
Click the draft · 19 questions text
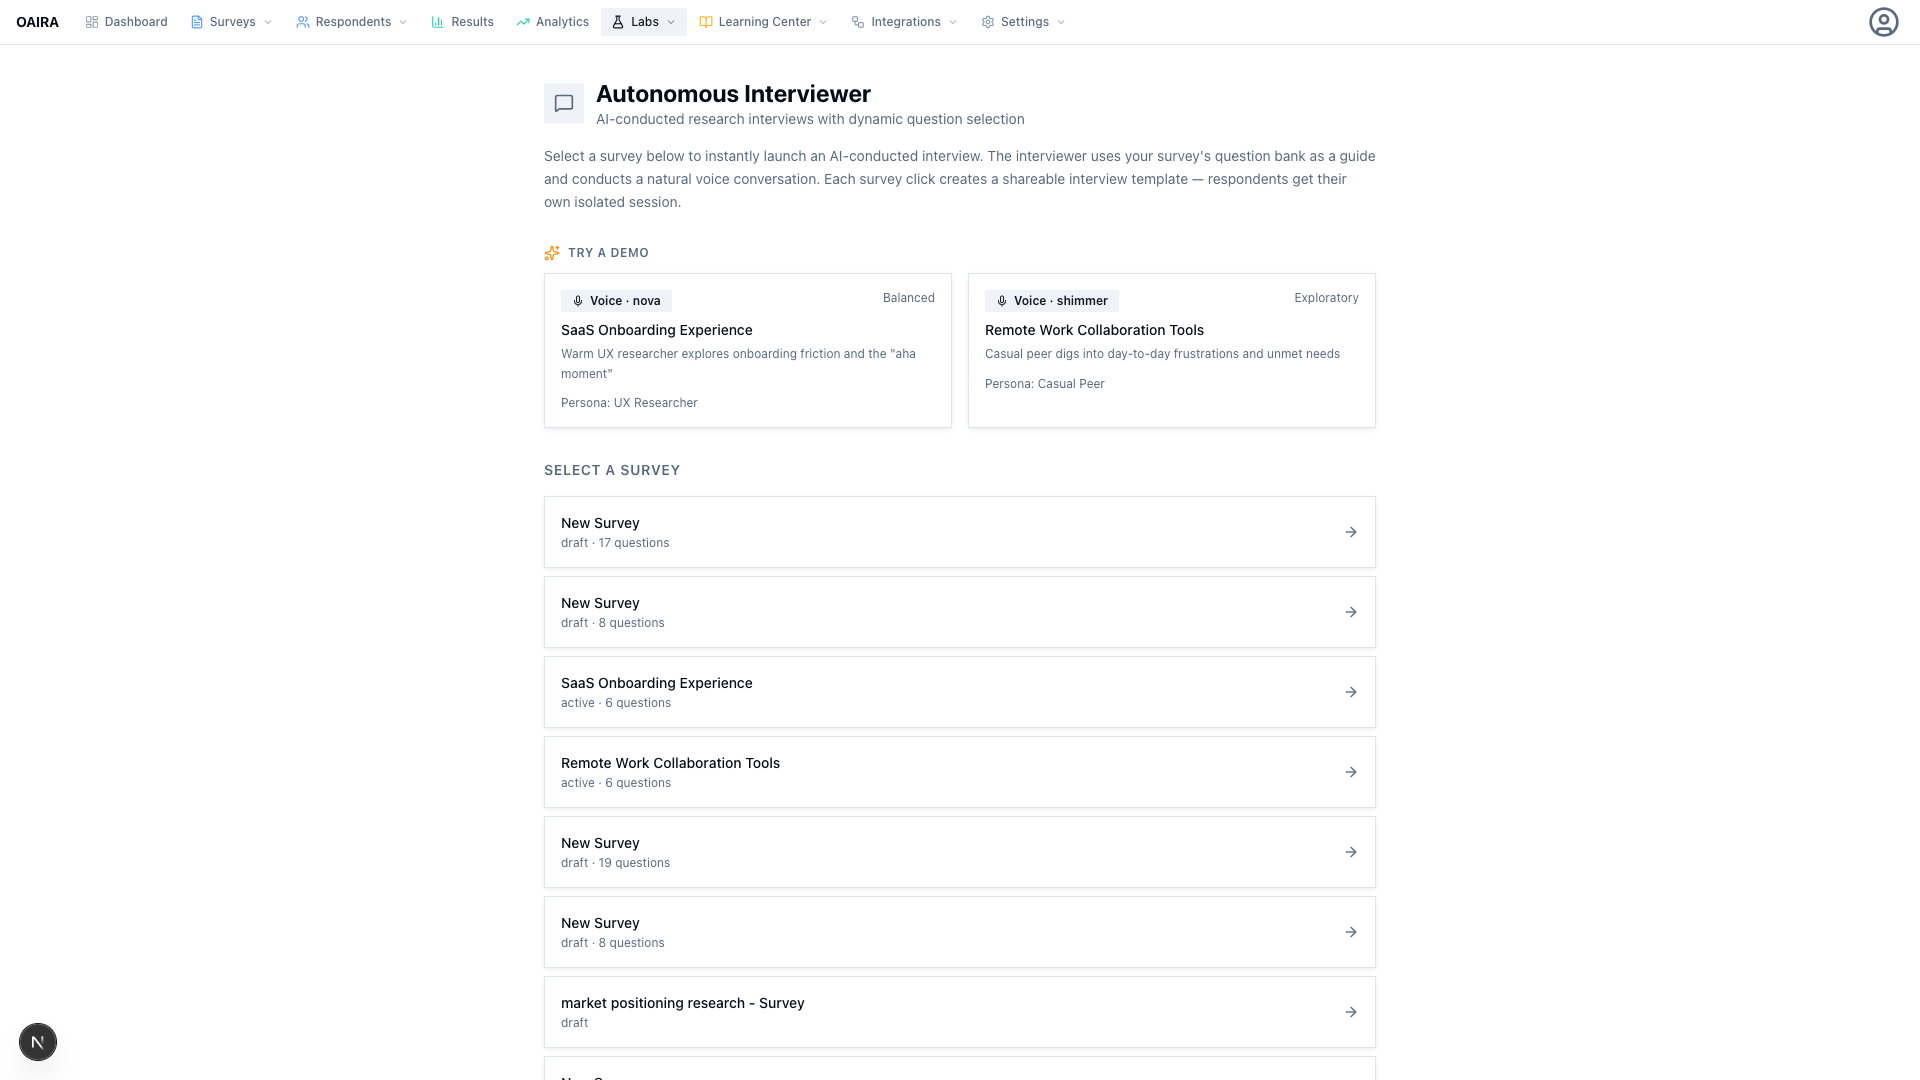tap(615, 863)
